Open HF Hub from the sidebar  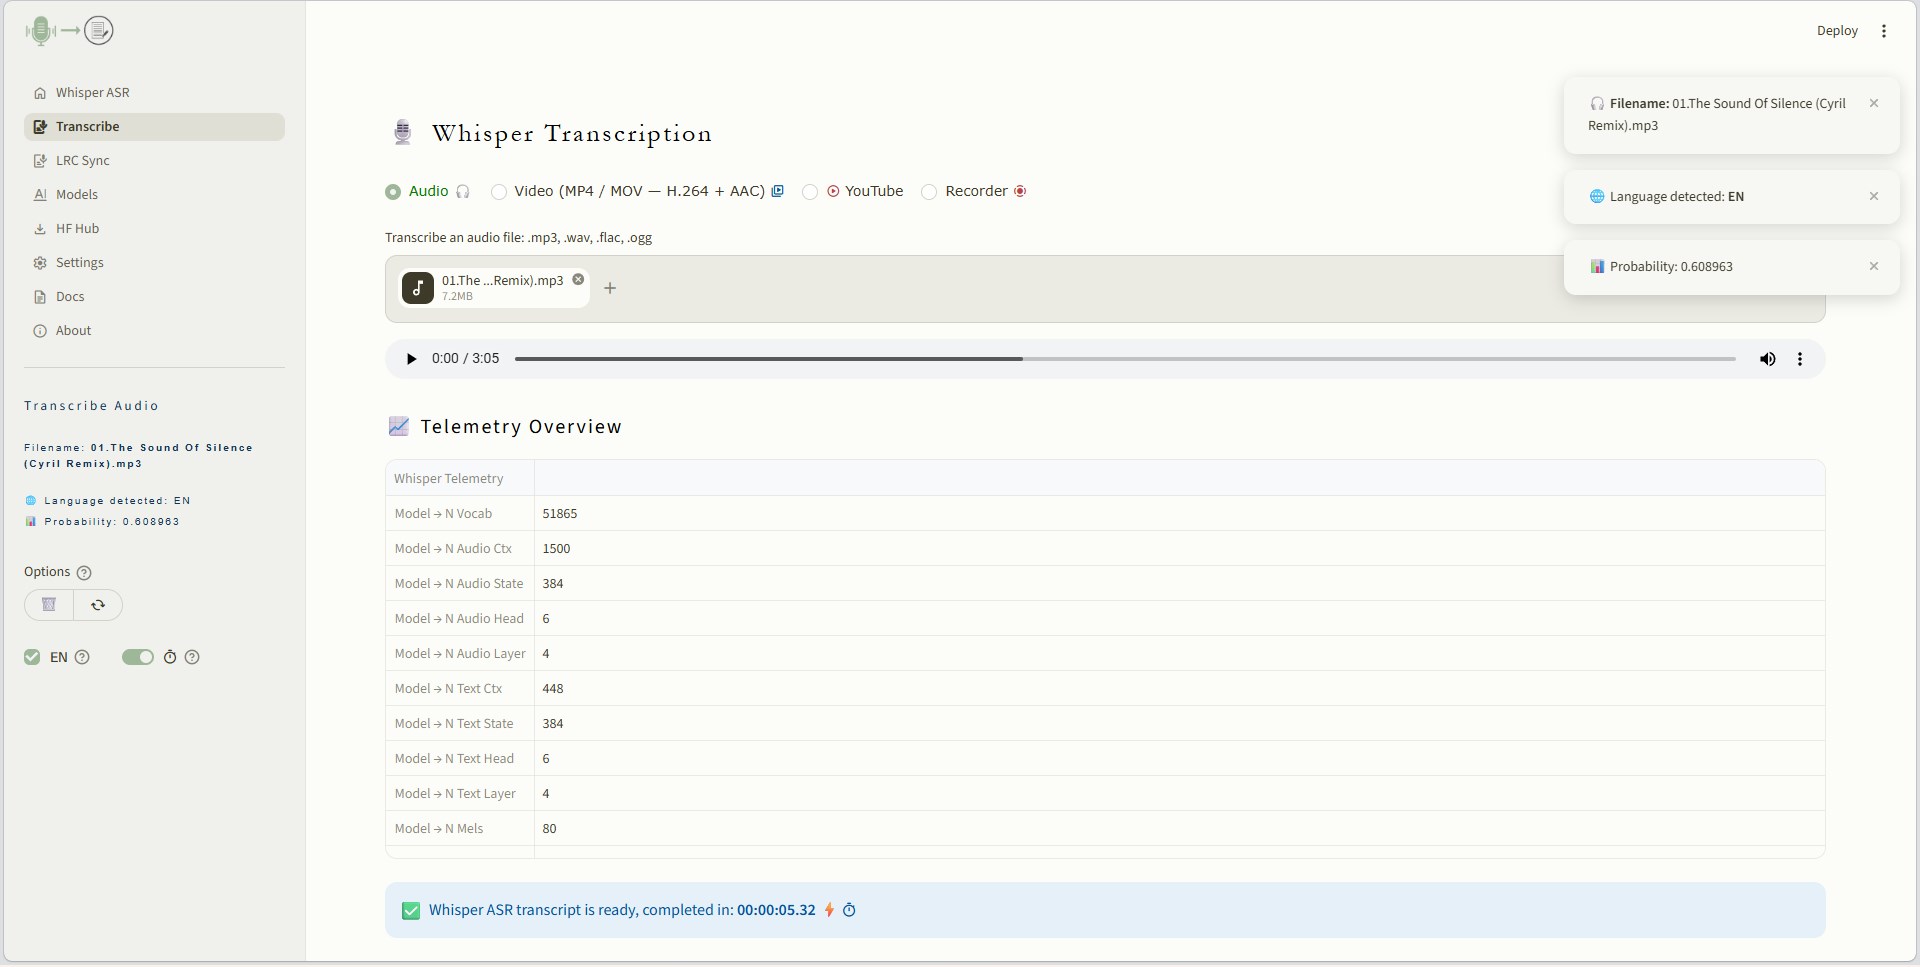[154, 228]
